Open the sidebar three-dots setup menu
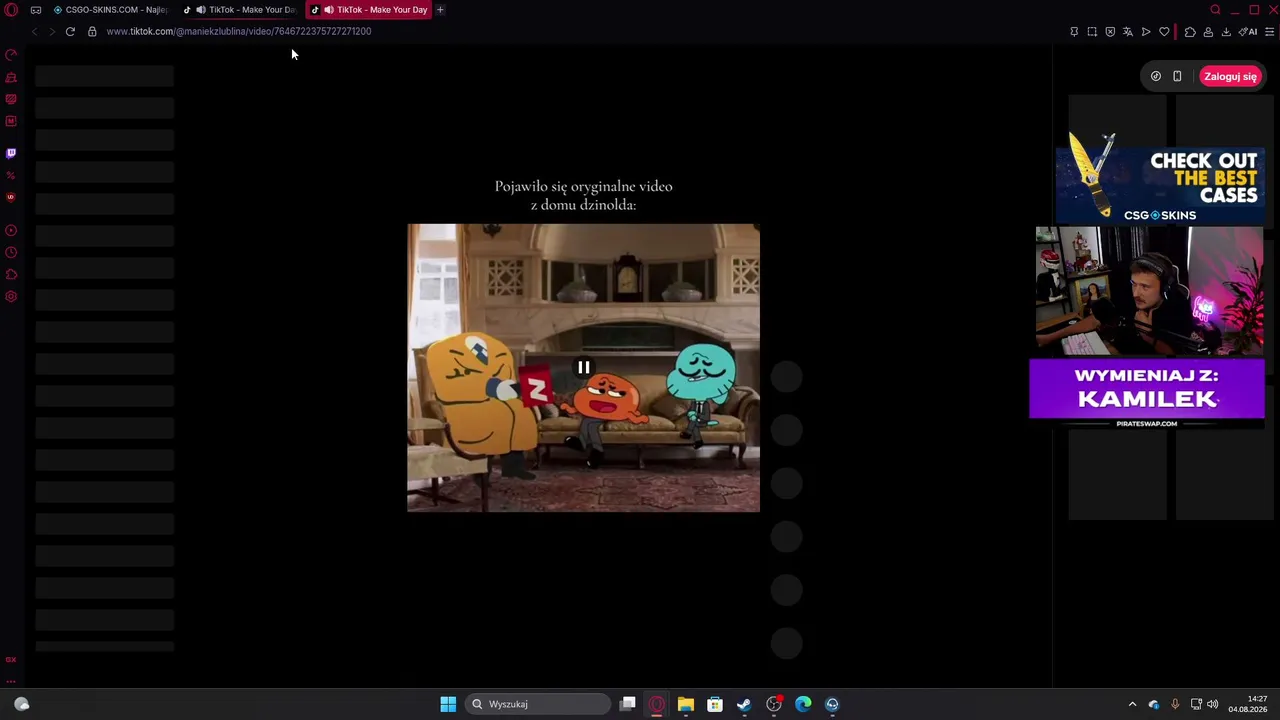 click(x=11, y=681)
